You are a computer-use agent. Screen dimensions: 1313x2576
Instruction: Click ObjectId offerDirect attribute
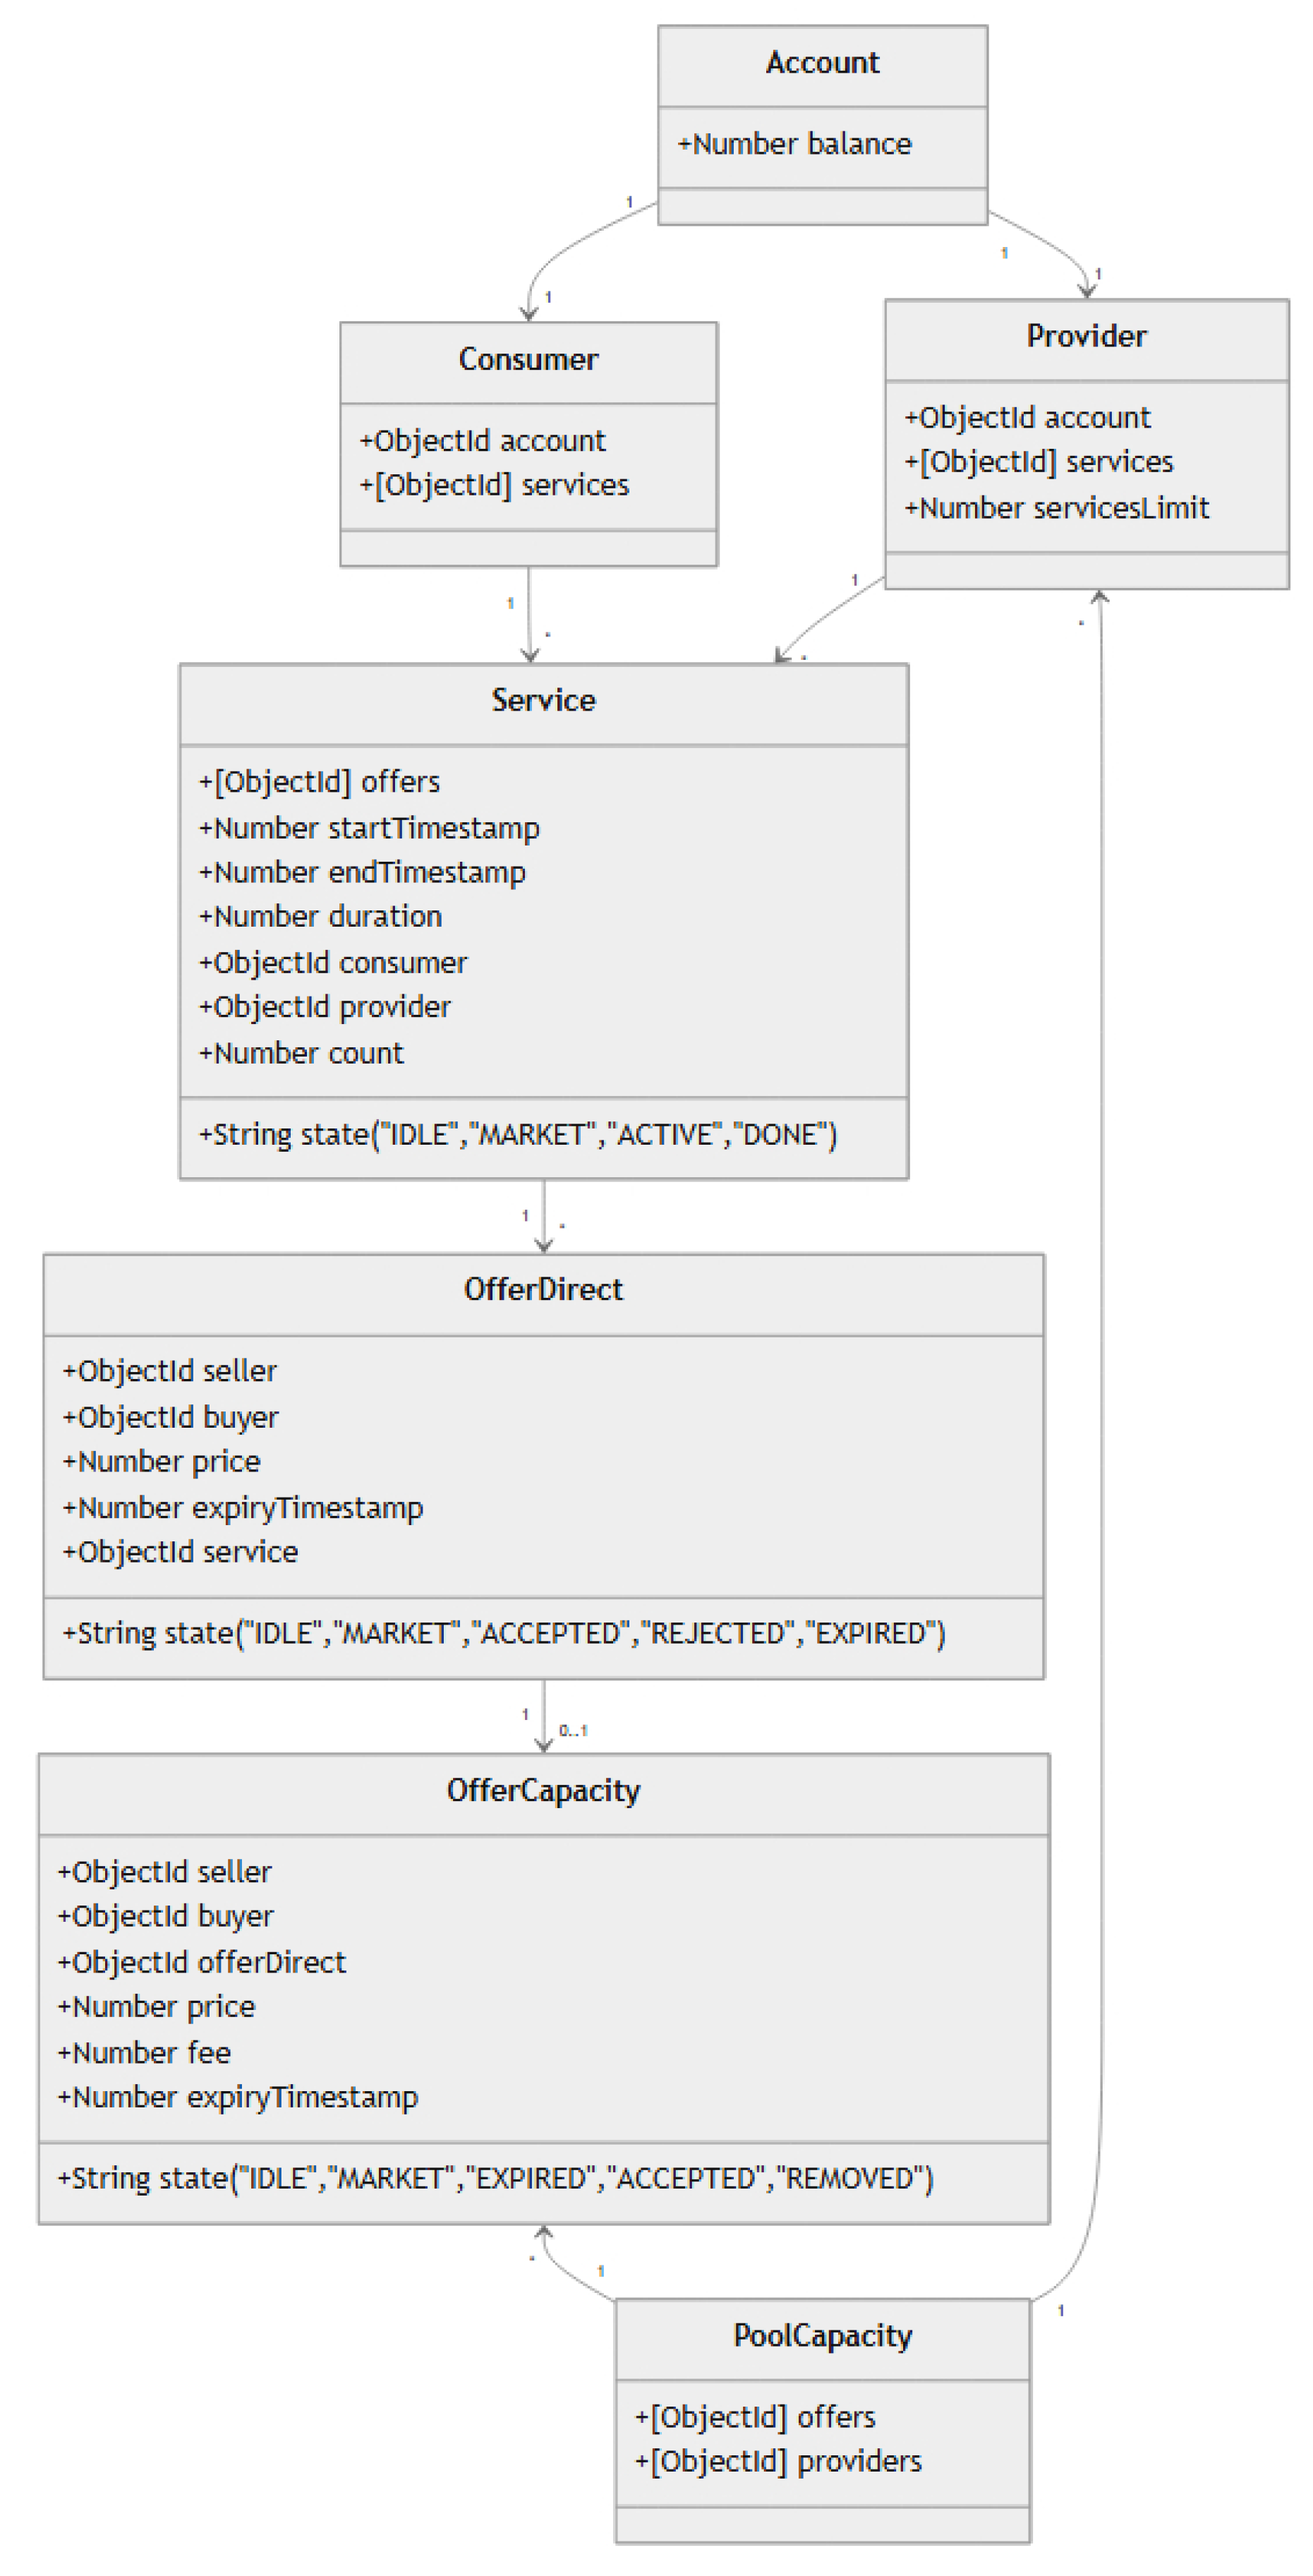coord(201,1962)
